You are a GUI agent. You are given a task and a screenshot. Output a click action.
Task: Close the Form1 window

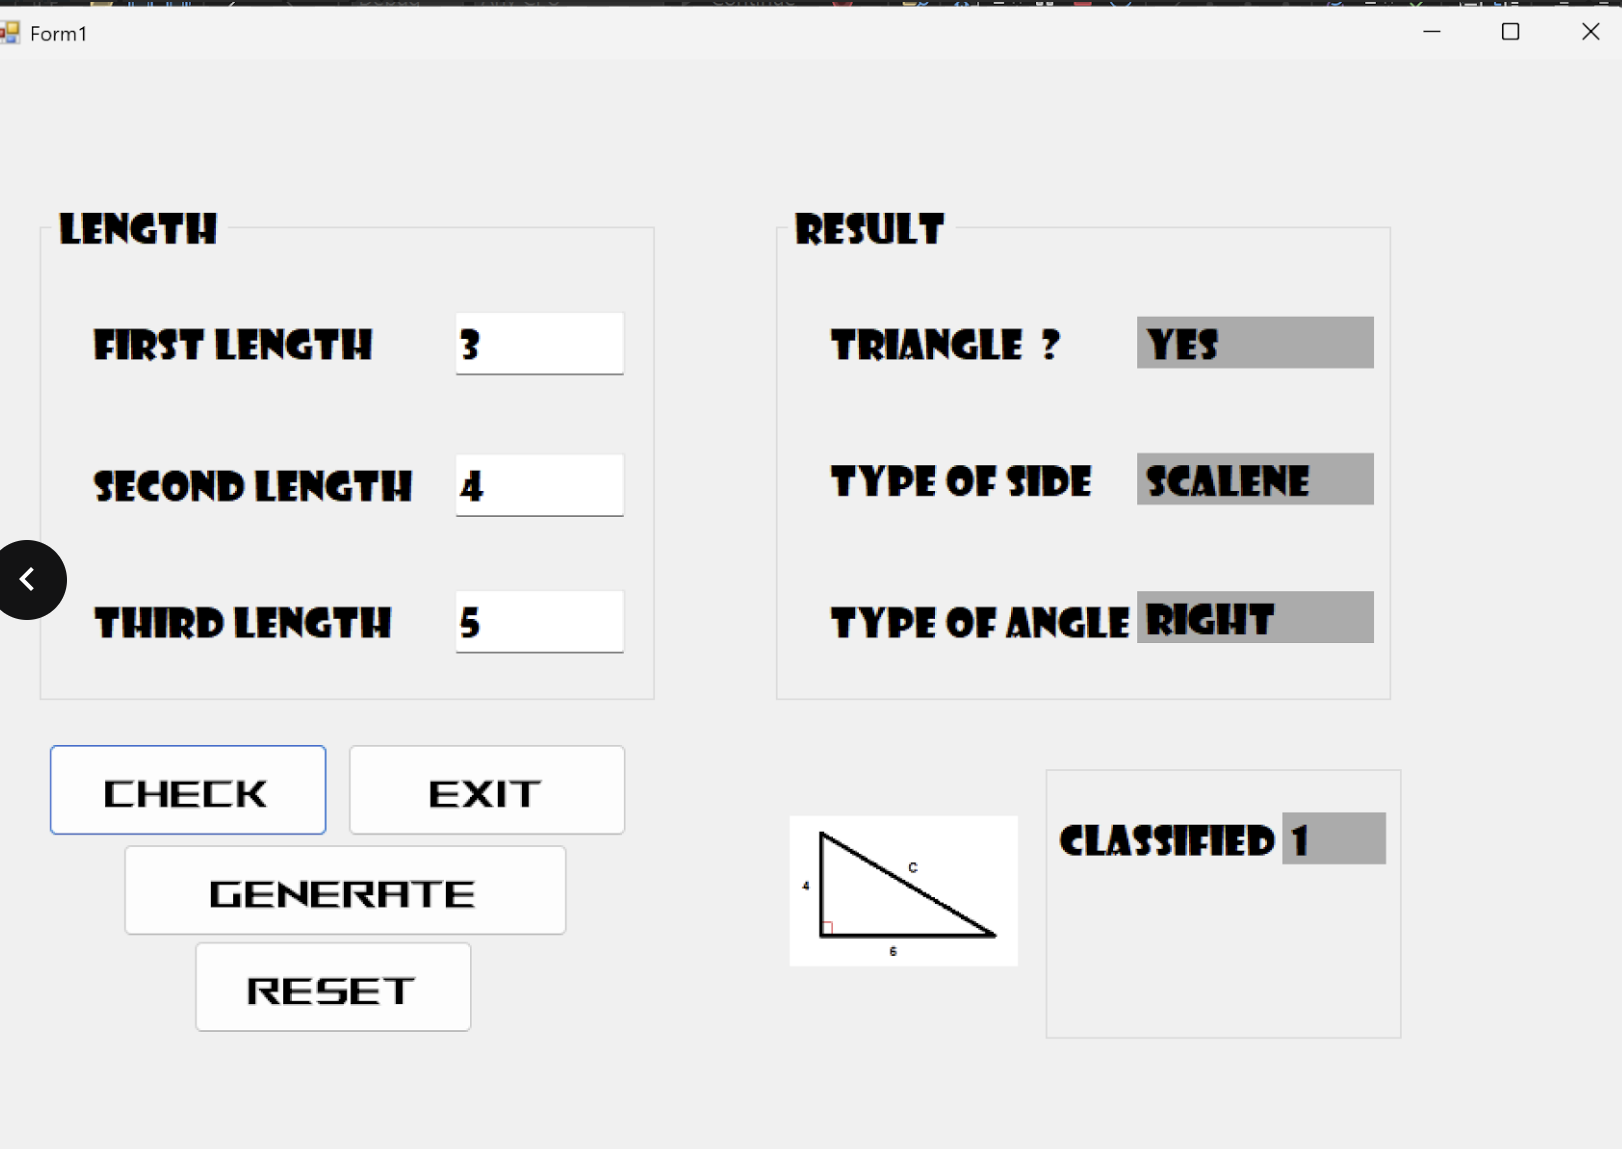coord(1590,32)
